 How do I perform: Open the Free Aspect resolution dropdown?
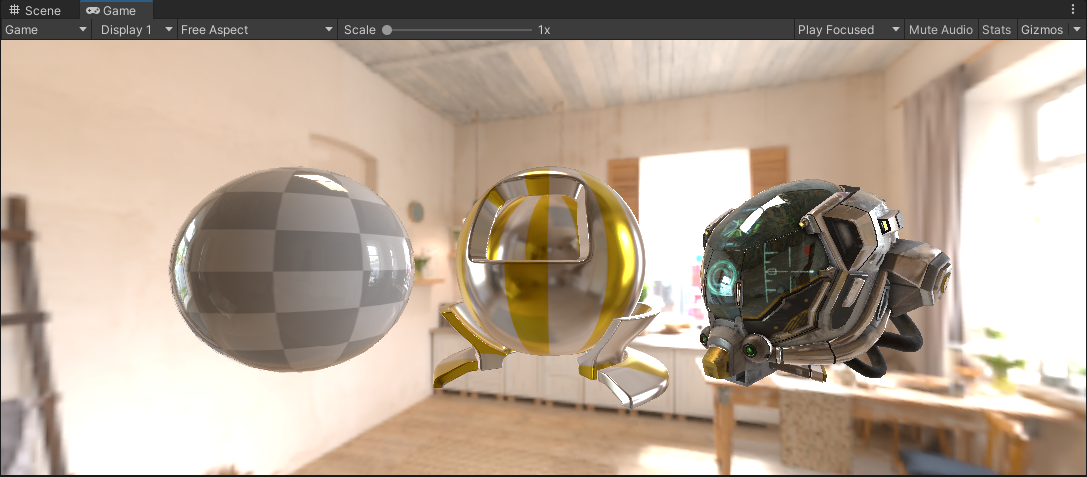click(257, 30)
